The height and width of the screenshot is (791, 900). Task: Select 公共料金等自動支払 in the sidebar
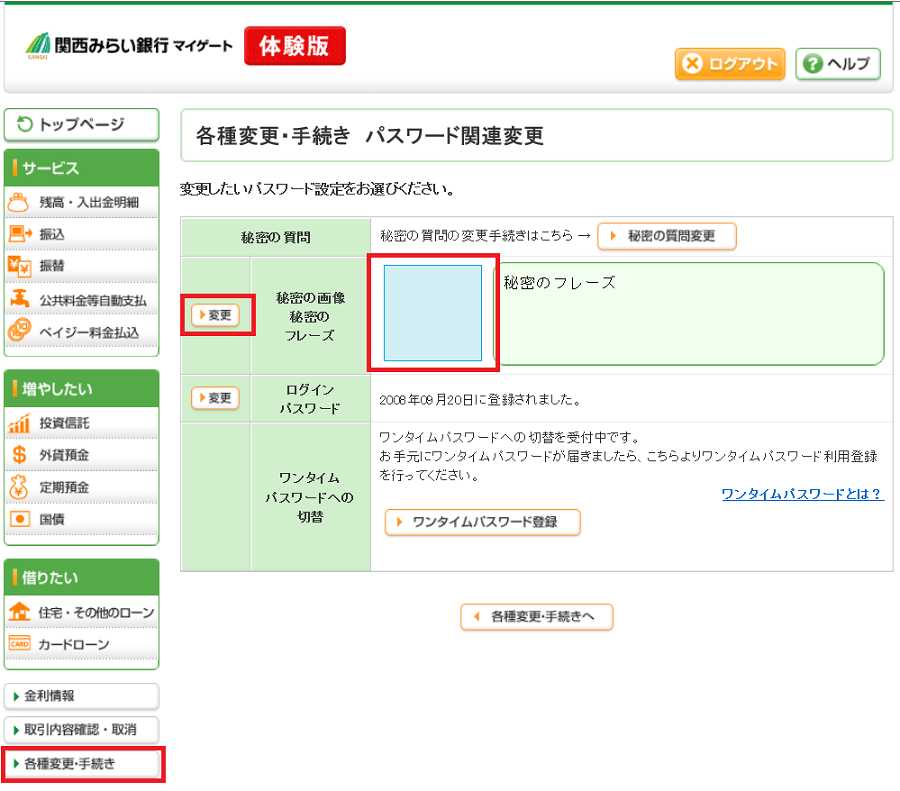82,299
